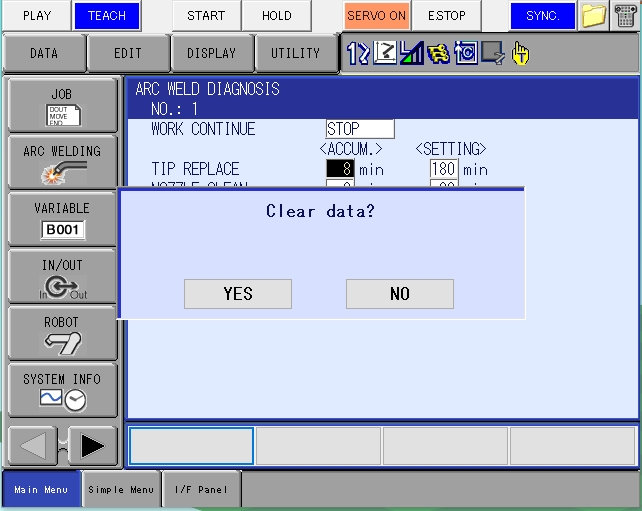
Task: Select TEACH mode button
Action: pos(106,16)
